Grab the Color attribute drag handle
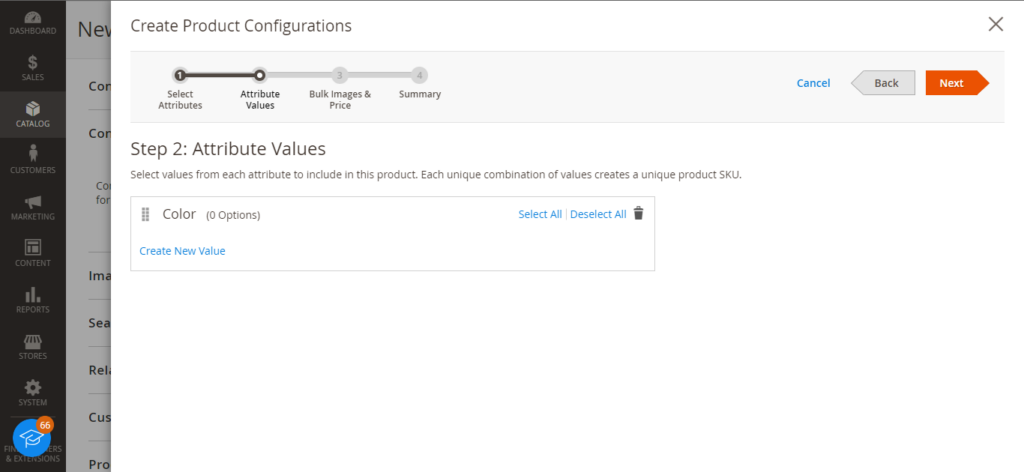 click(x=146, y=214)
